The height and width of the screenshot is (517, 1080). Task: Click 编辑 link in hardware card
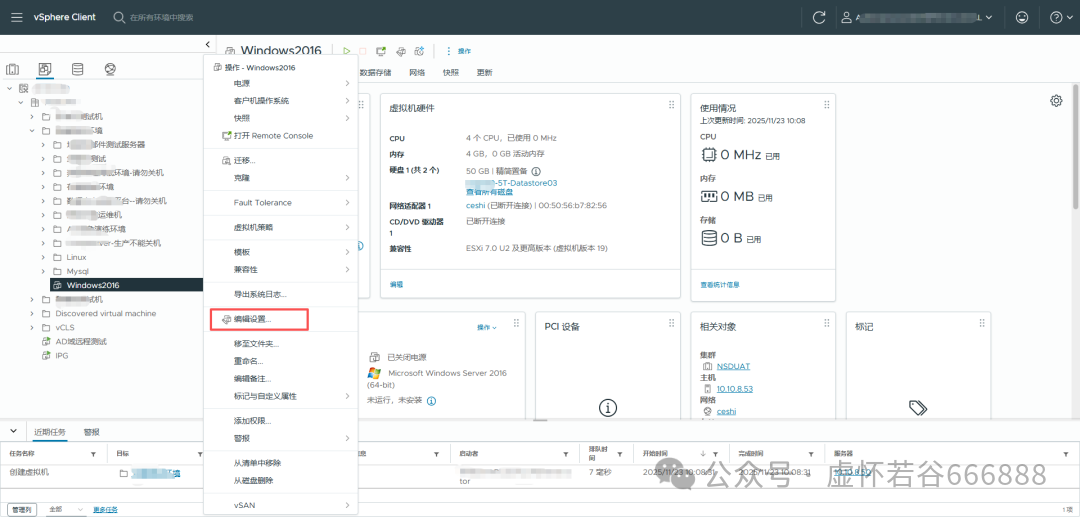point(396,284)
